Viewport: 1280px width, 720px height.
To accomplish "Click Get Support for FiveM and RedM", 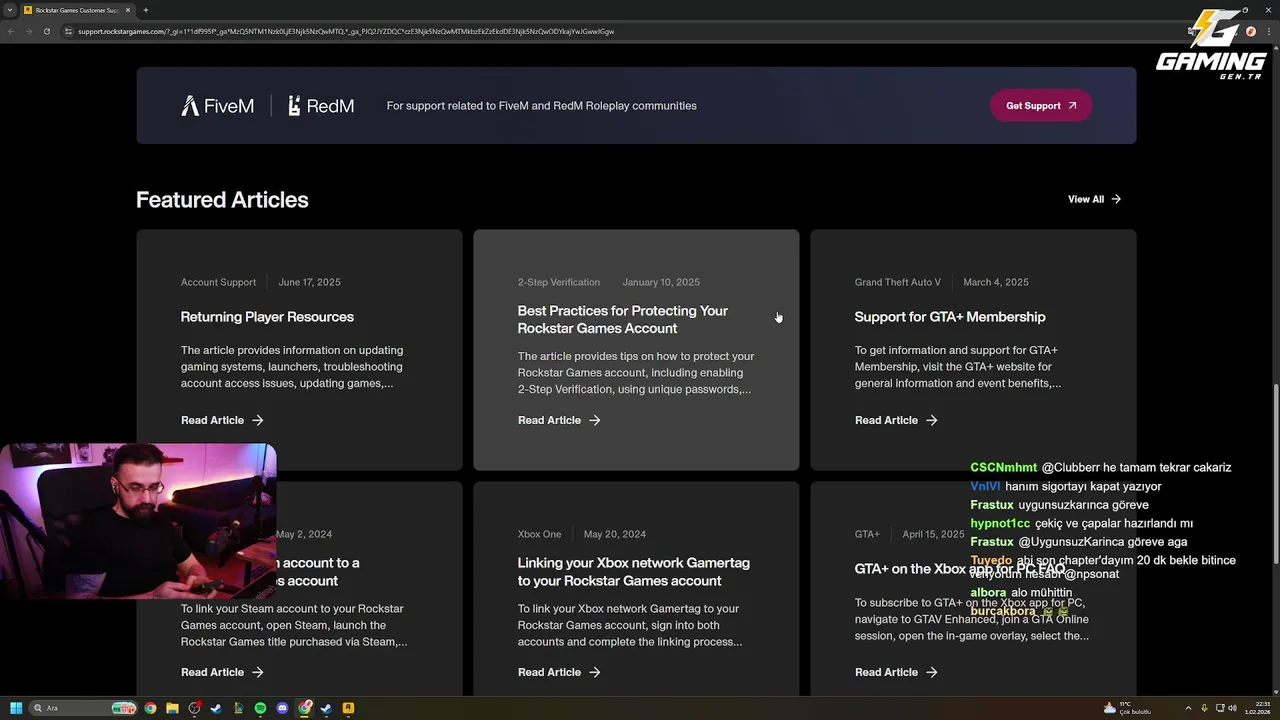I will pyautogui.click(x=1041, y=106).
